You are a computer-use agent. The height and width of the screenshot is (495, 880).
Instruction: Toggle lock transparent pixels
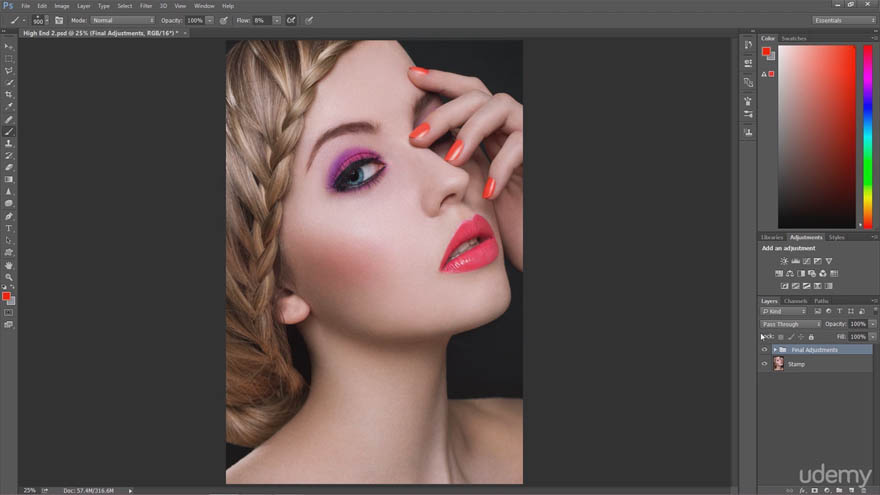pyautogui.click(x=781, y=337)
